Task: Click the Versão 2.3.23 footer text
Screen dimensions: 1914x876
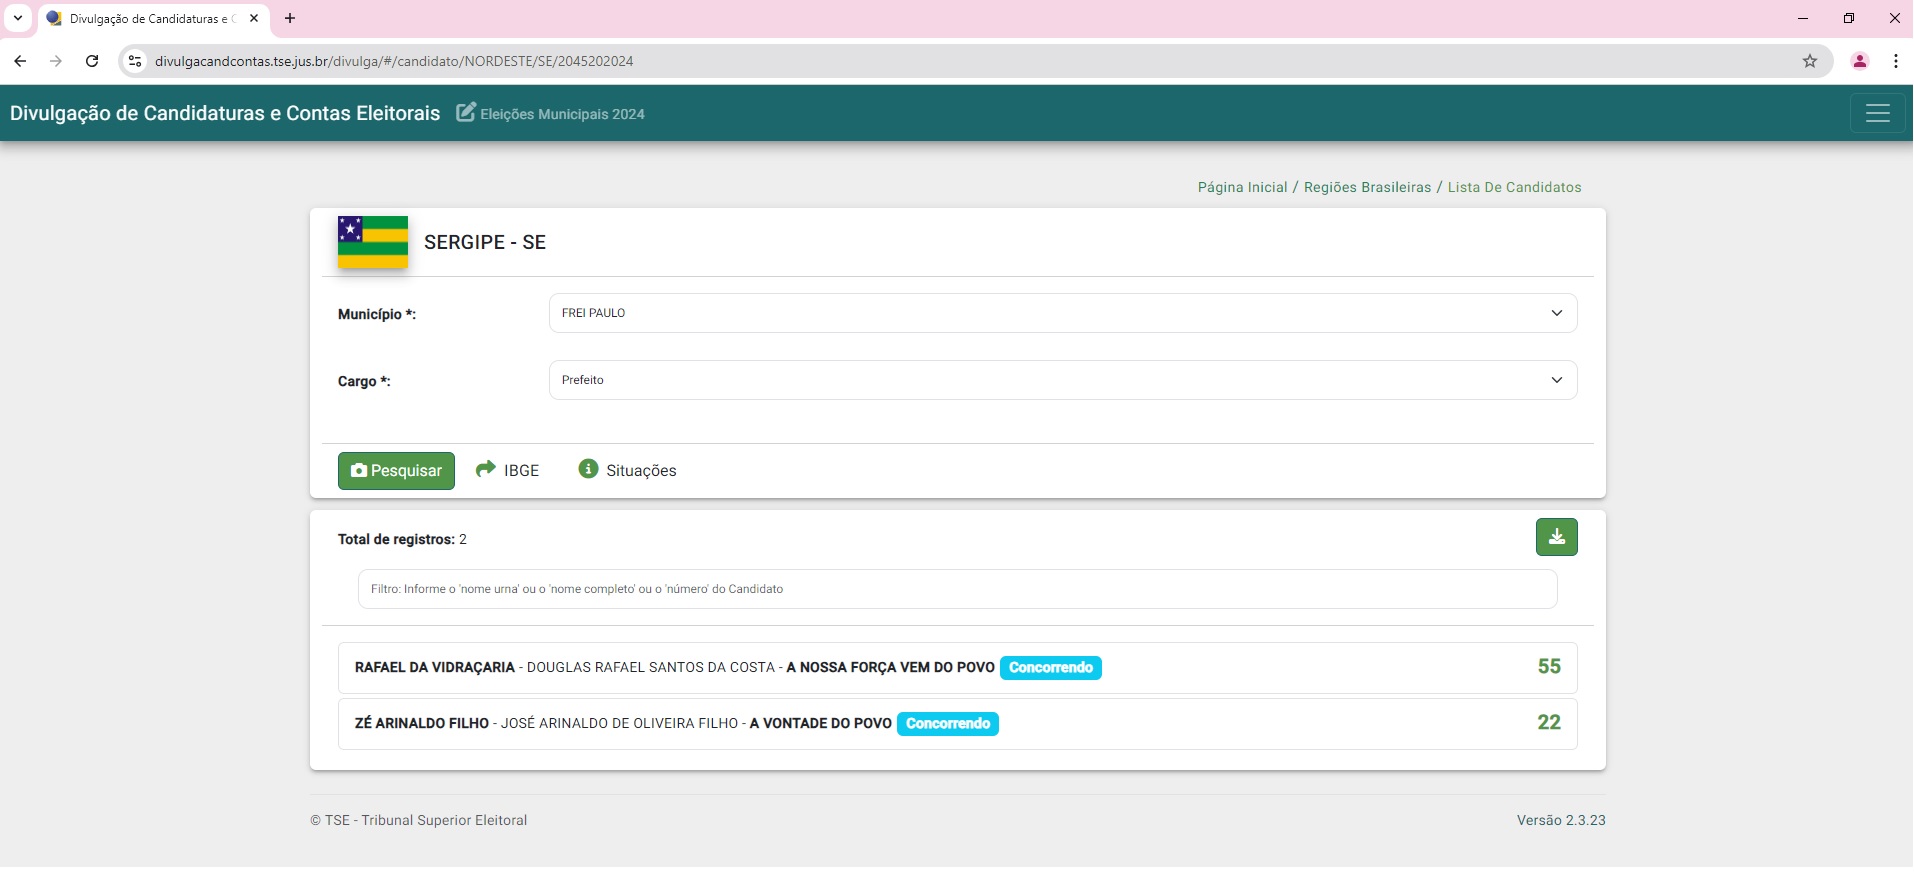Action: coord(1561,820)
